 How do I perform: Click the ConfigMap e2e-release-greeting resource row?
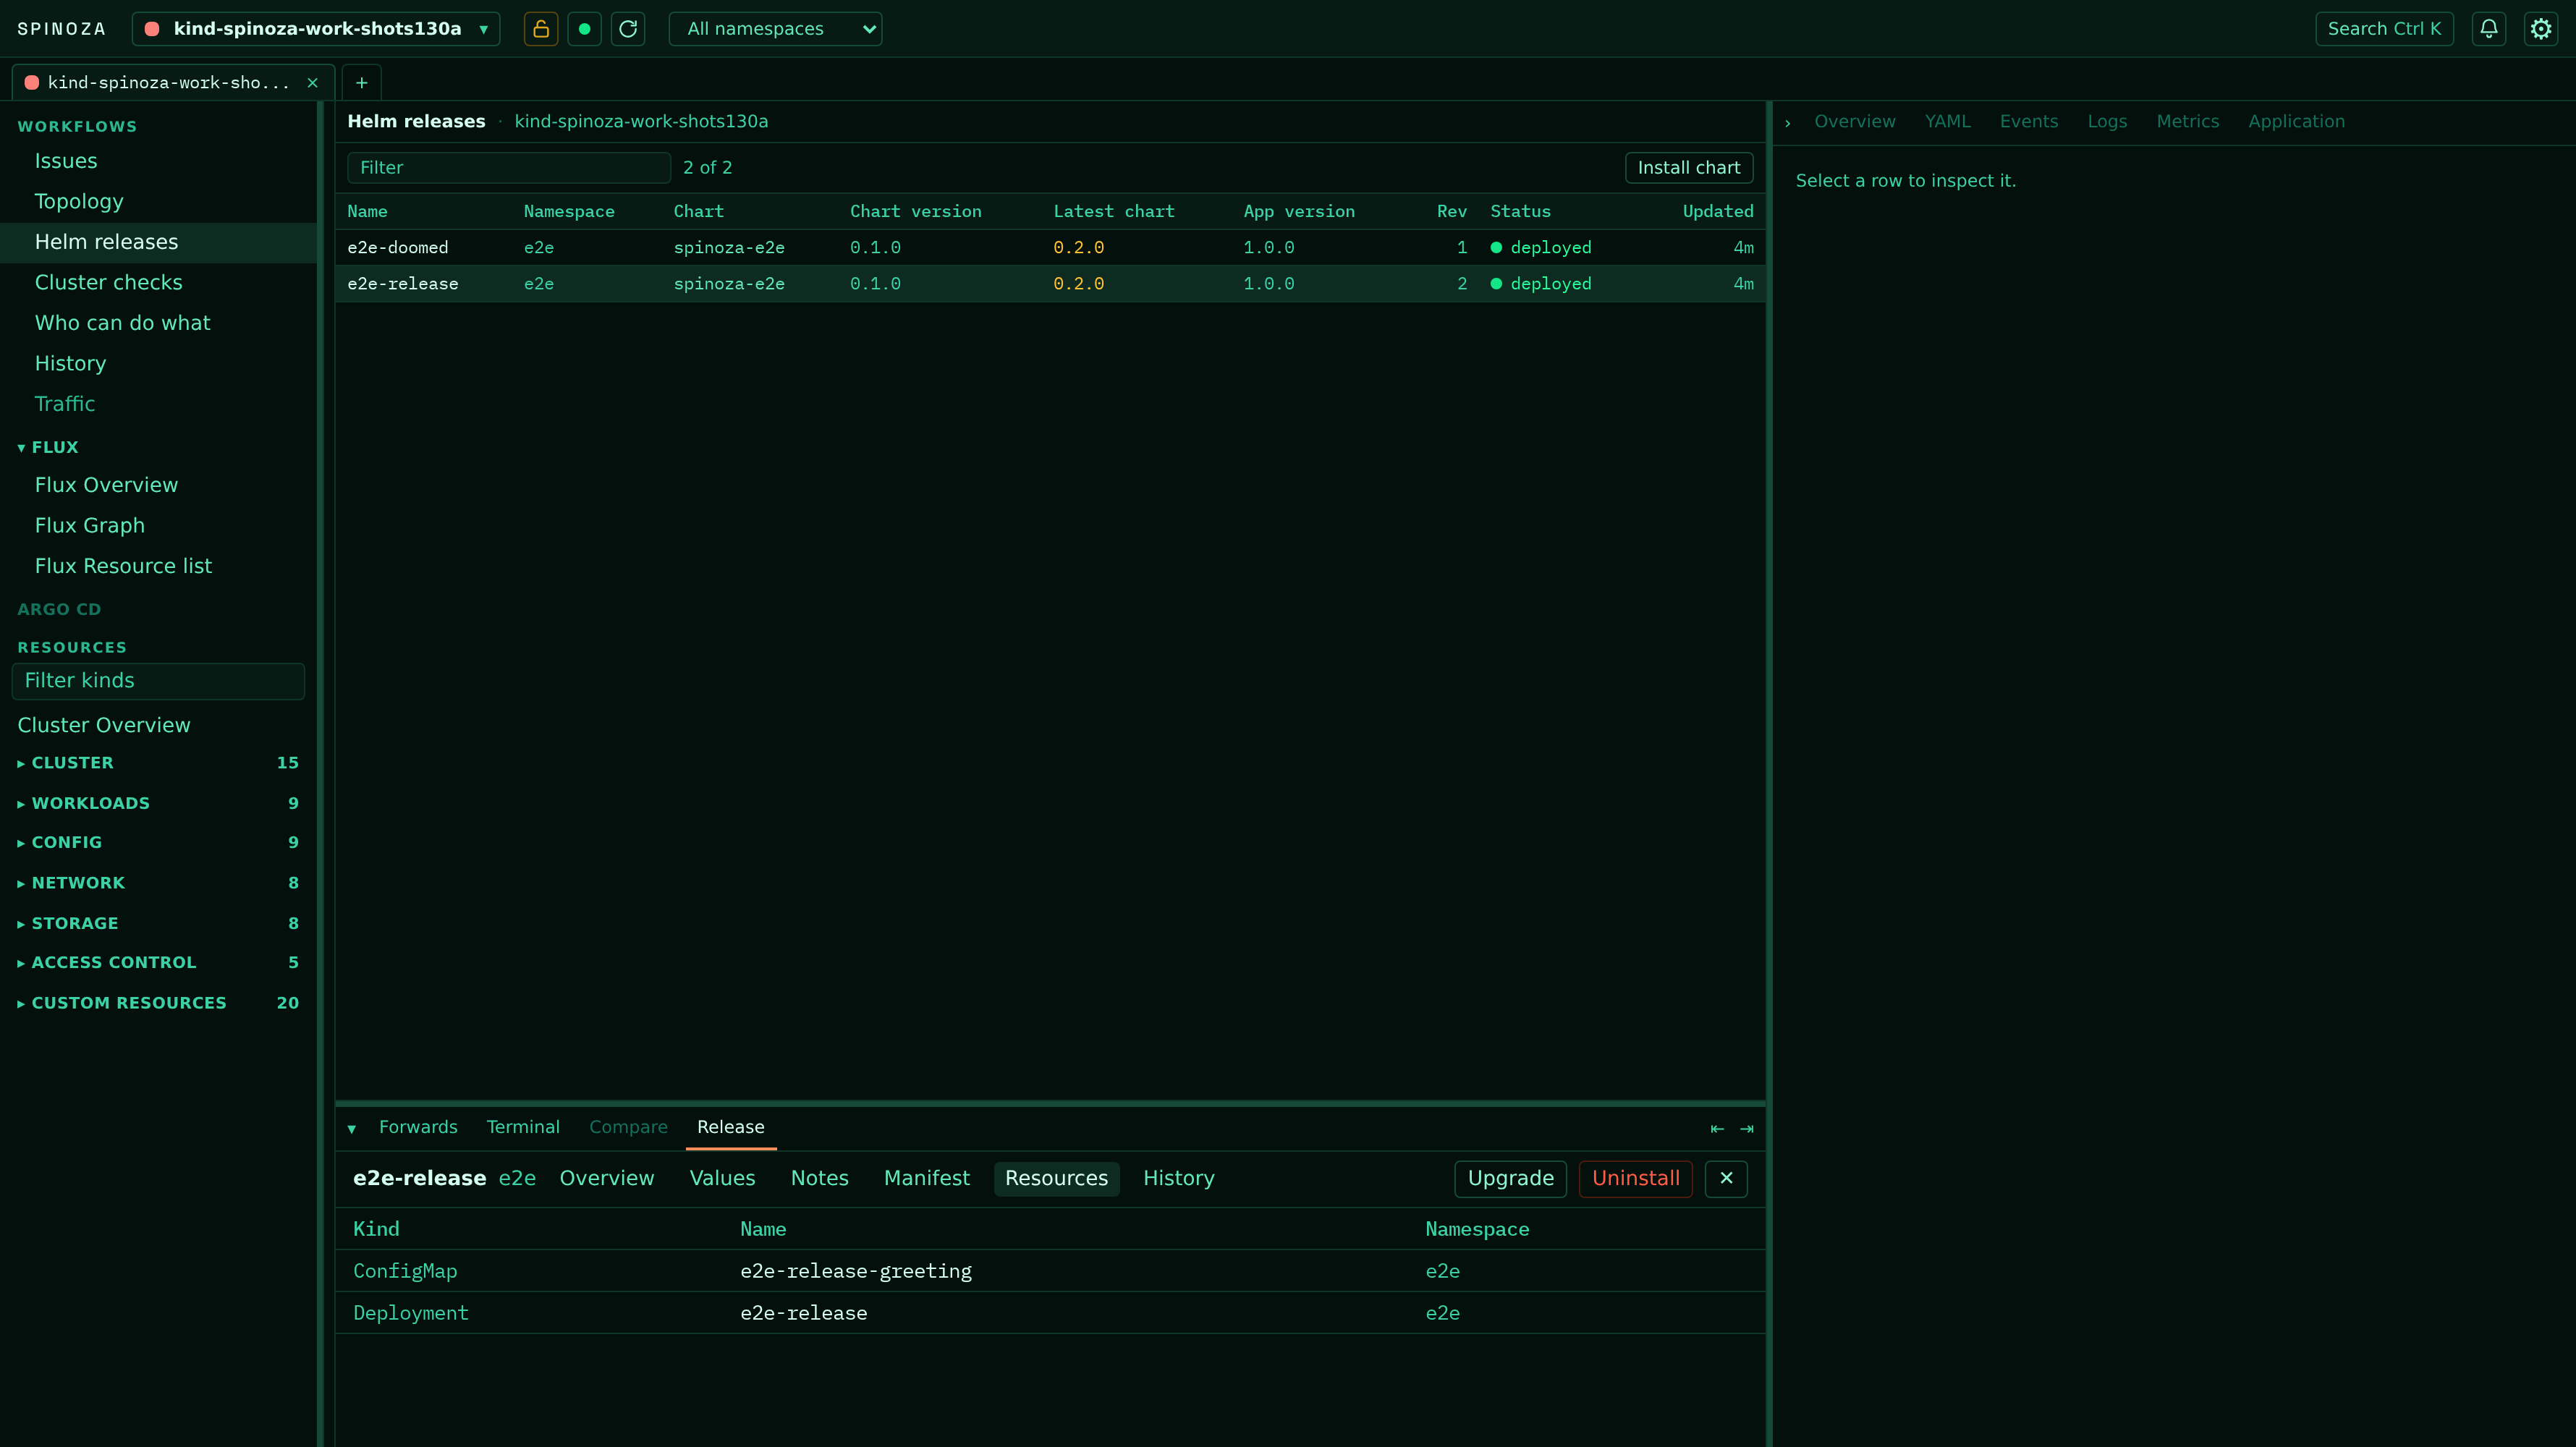[x=1050, y=1271]
